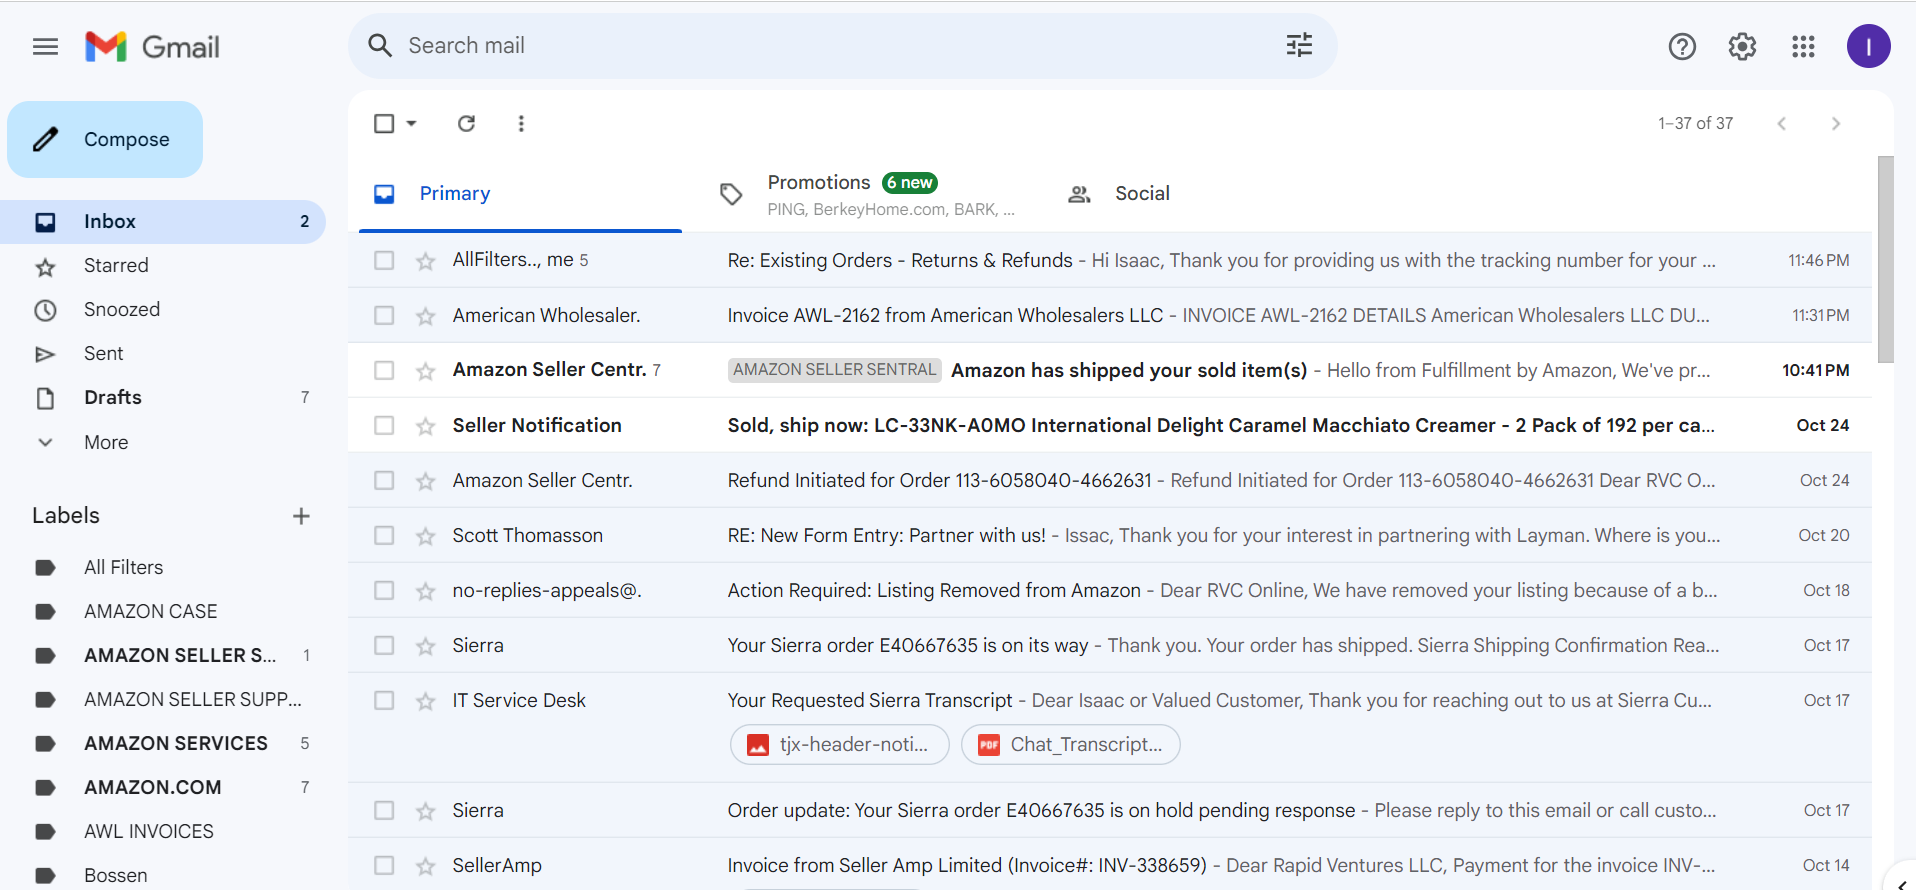Open the Starred folder
Viewport: 1916px width, 890px height.
coord(165,266)
